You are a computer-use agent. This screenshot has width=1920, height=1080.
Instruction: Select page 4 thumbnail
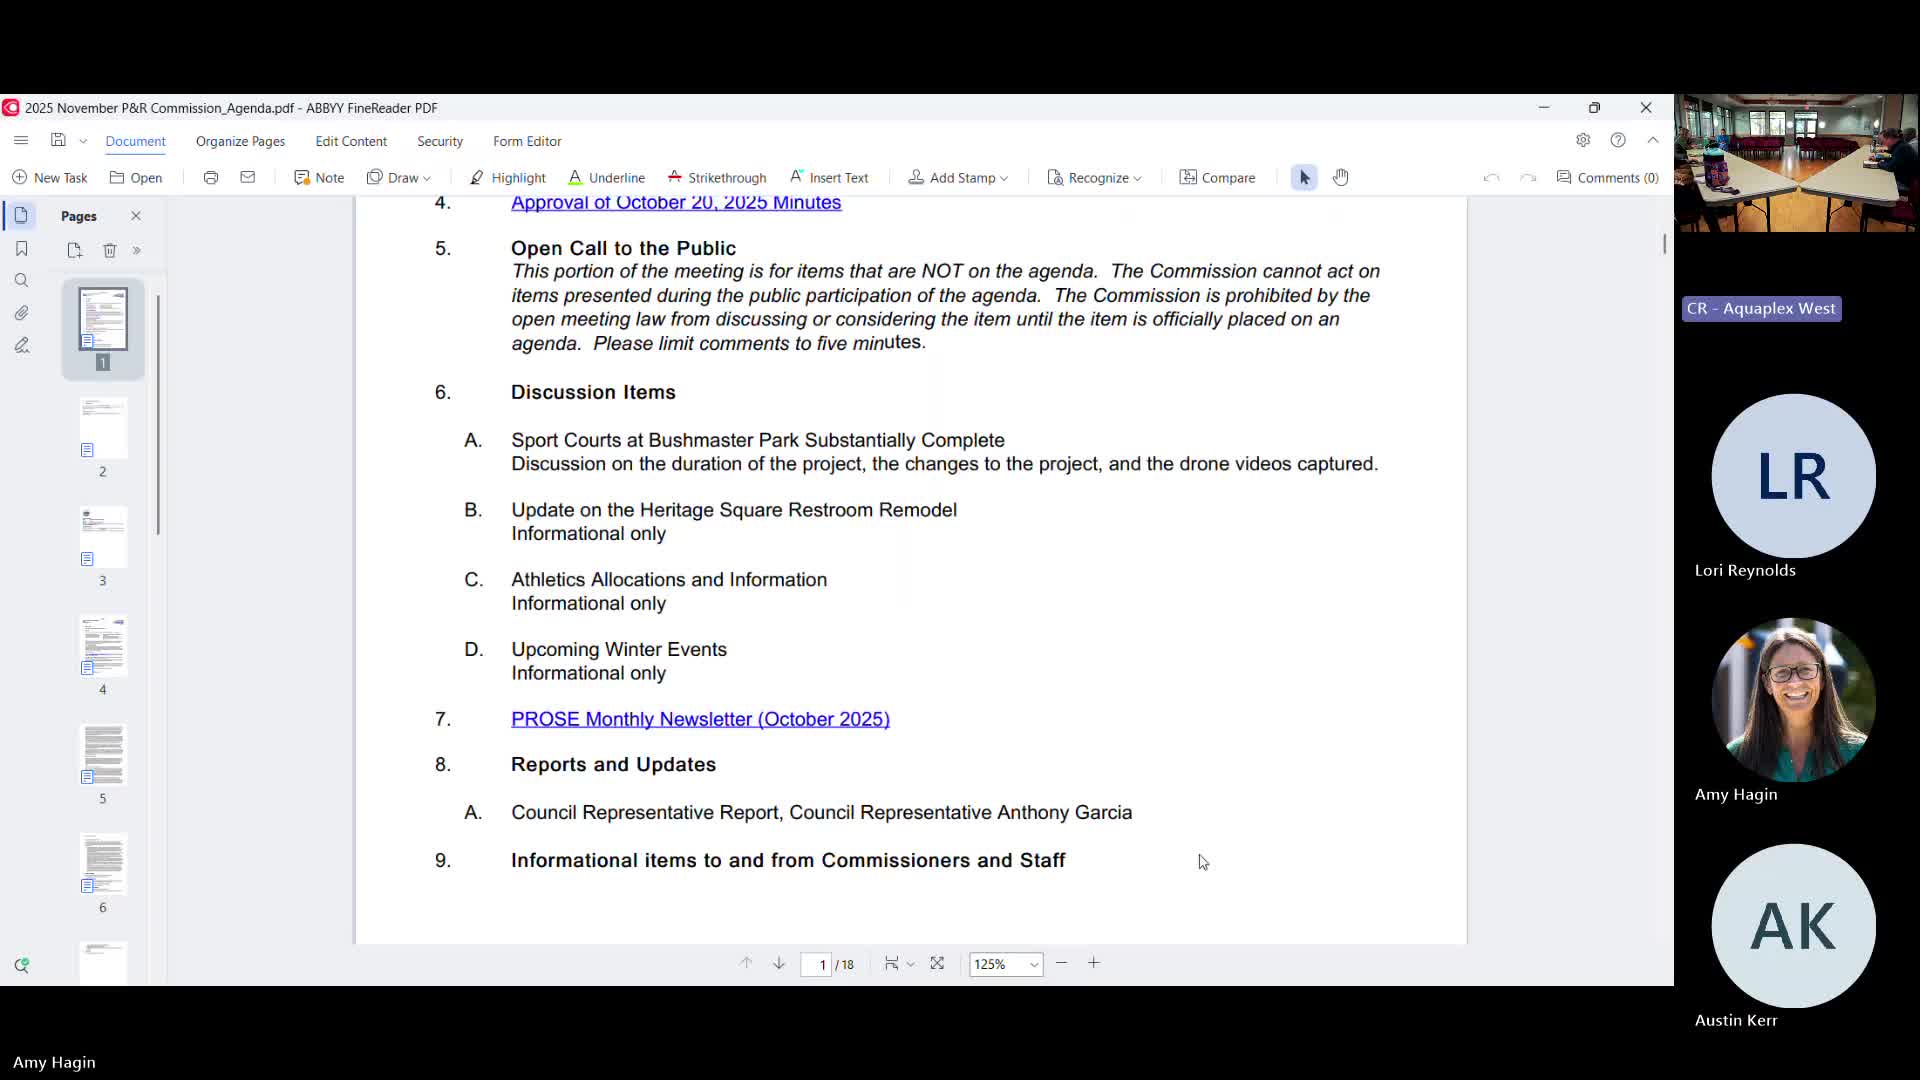tap(103, 647)
